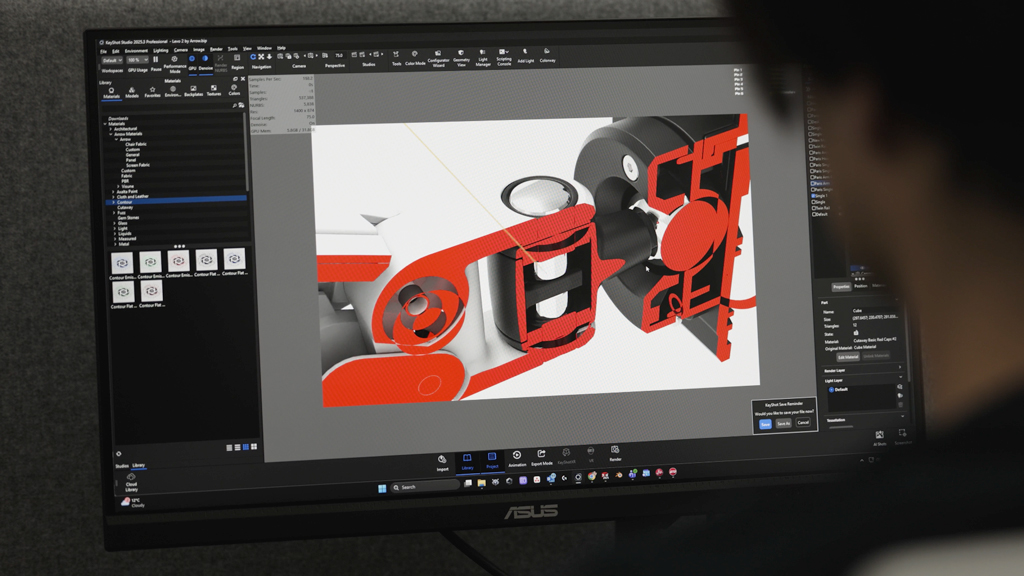Click the KeyShotXR icon

click(566, 456)
